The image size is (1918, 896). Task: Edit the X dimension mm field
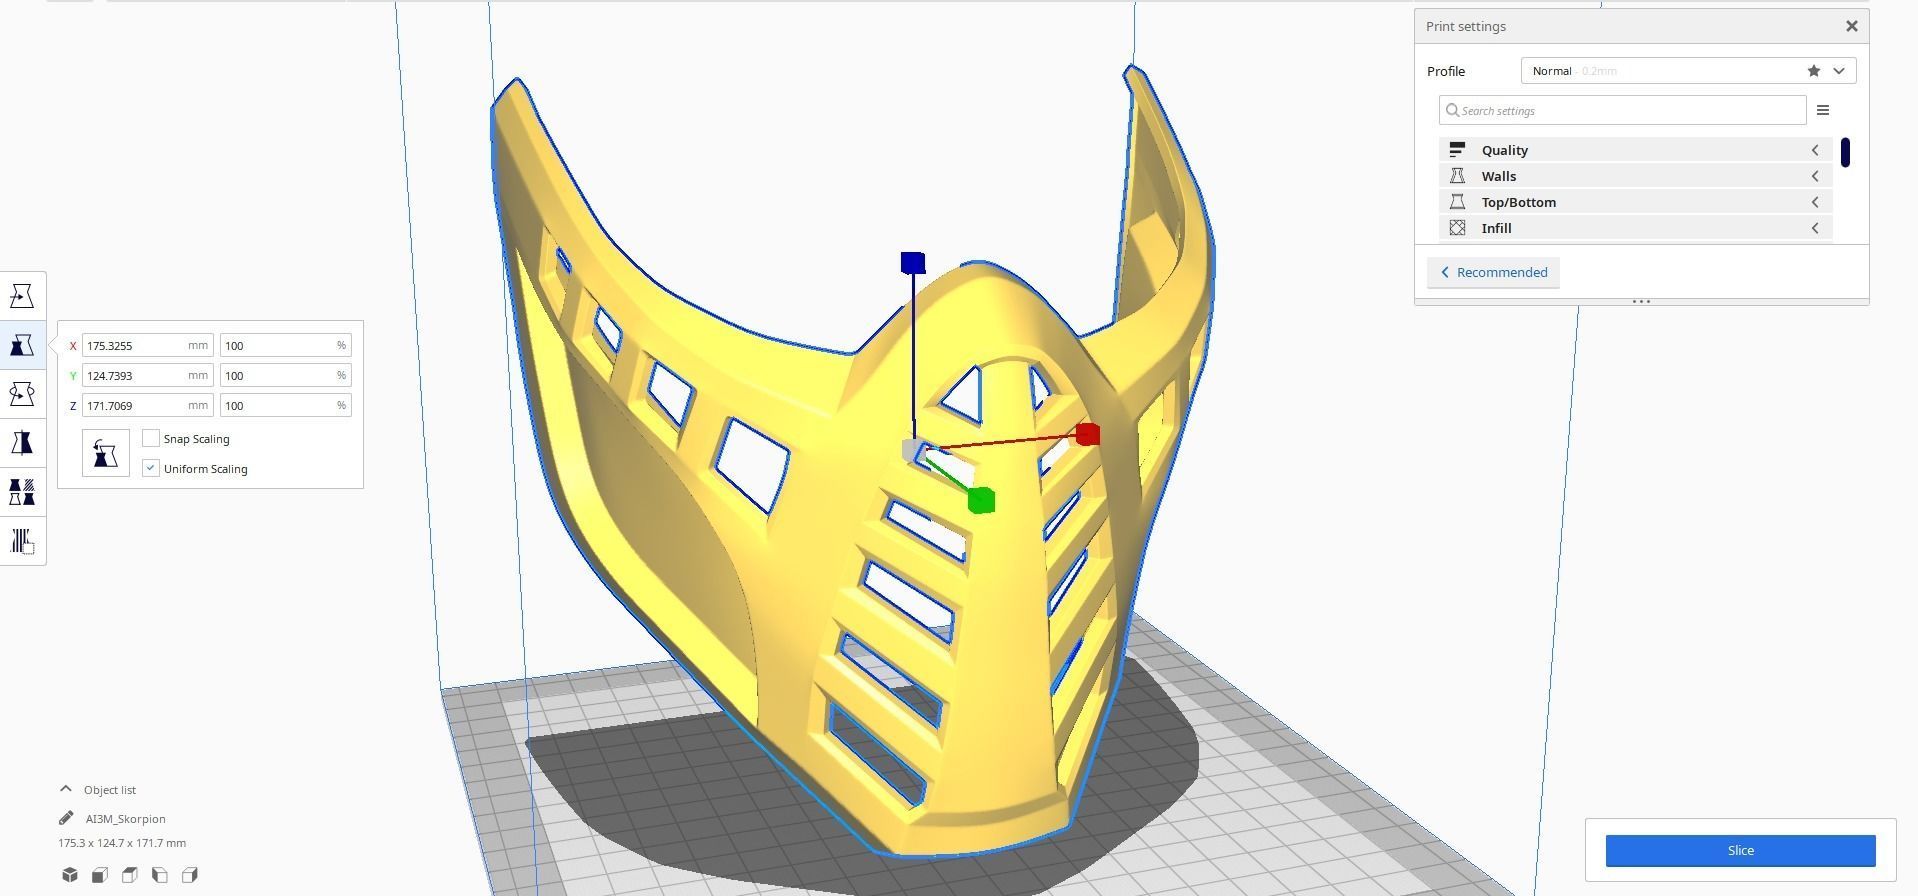pos(148,345)
